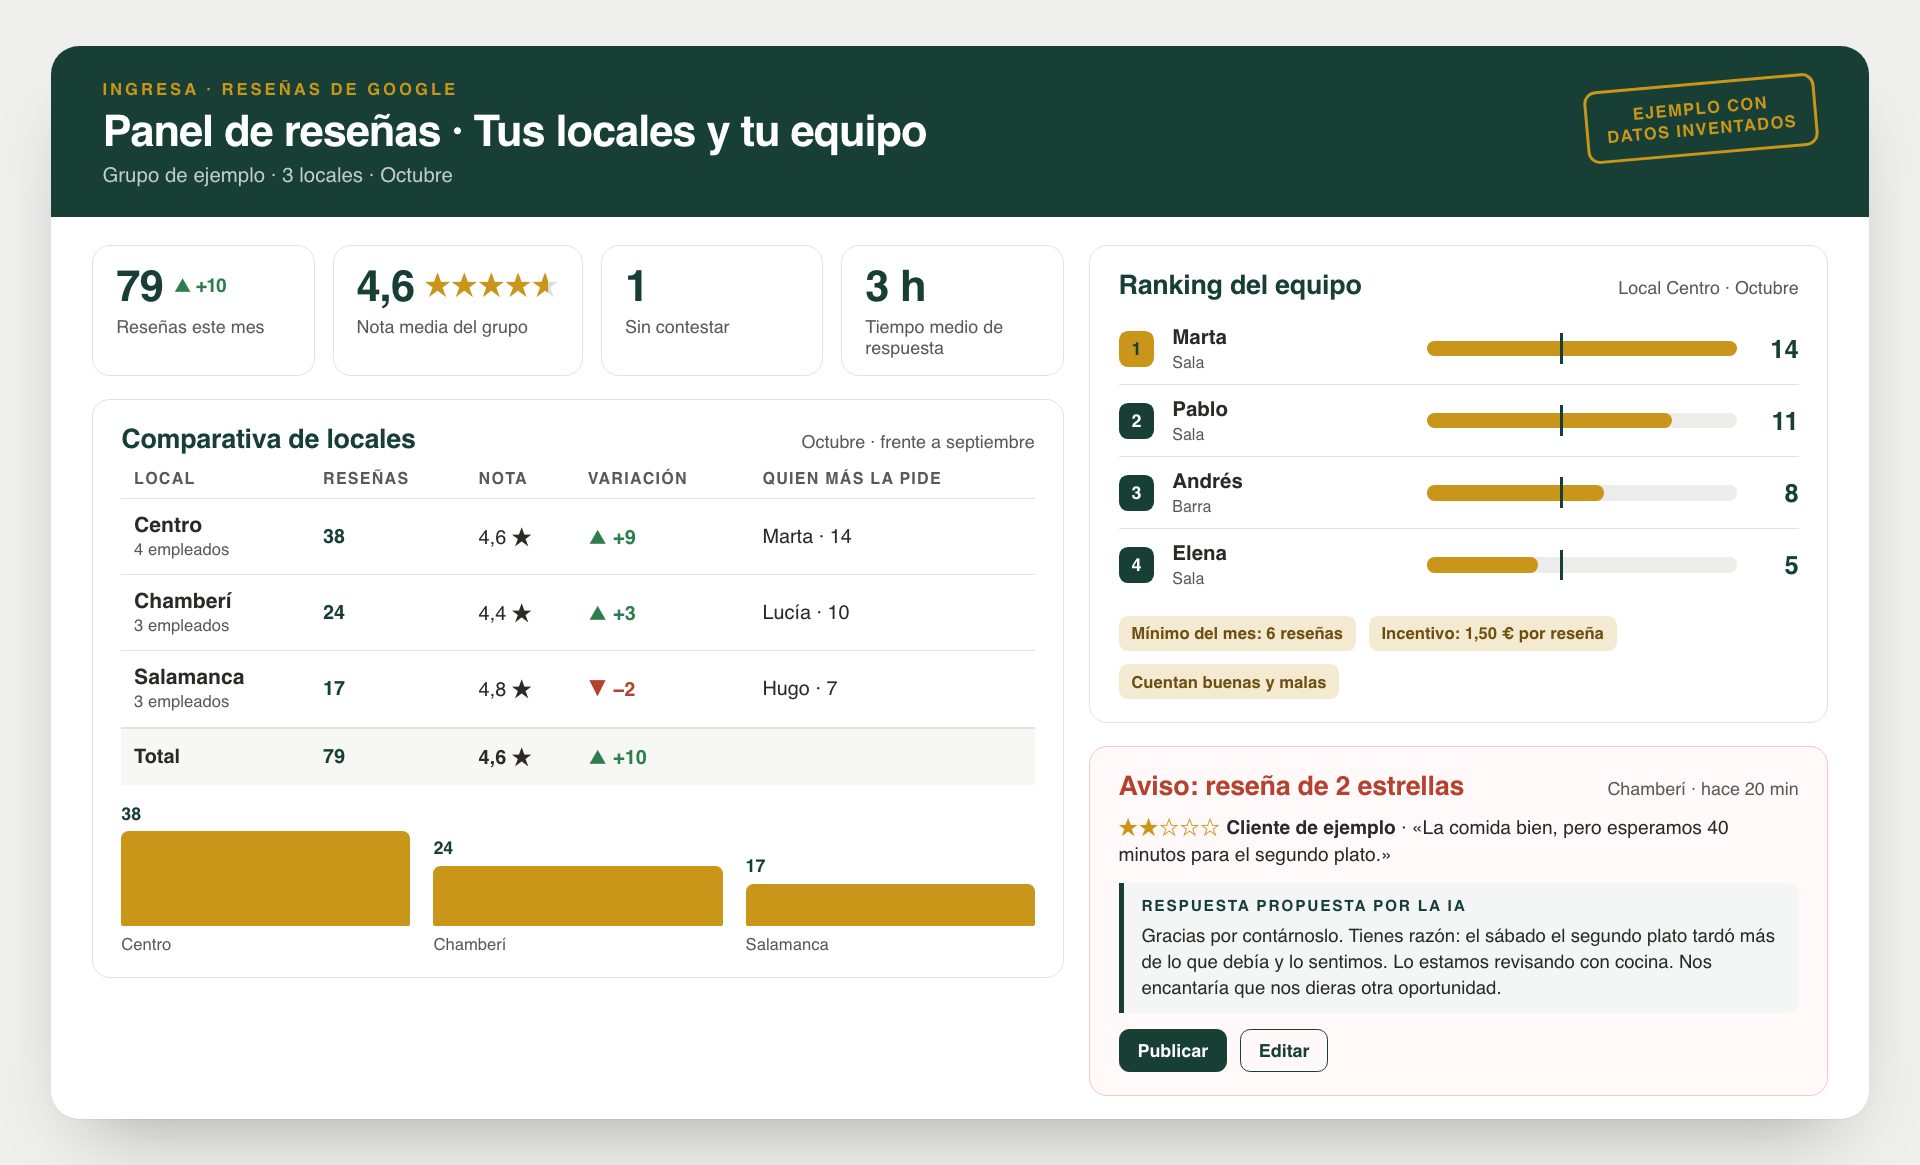Click the 'RESEÑAS' column header
This screenshot has width=1920, height=1165.
(x=366, y=478)
